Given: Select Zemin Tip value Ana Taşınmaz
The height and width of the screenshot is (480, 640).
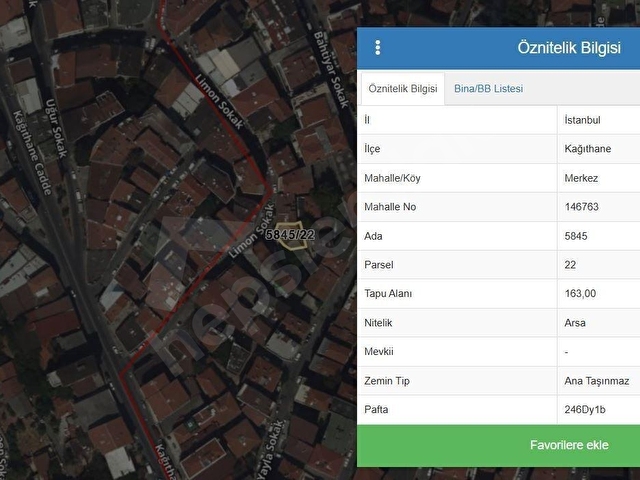Looking at the screenshot, I should click(597, 381).
